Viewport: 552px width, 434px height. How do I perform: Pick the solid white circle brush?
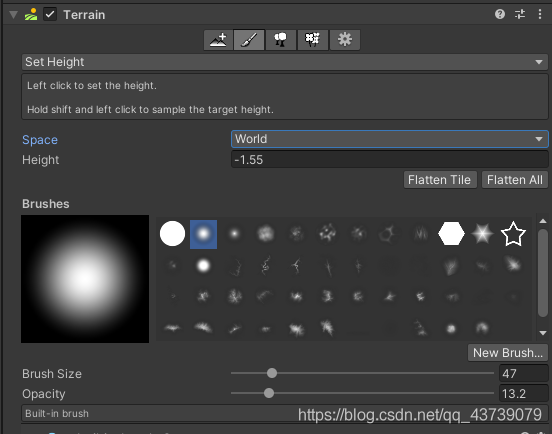[172, 234]
